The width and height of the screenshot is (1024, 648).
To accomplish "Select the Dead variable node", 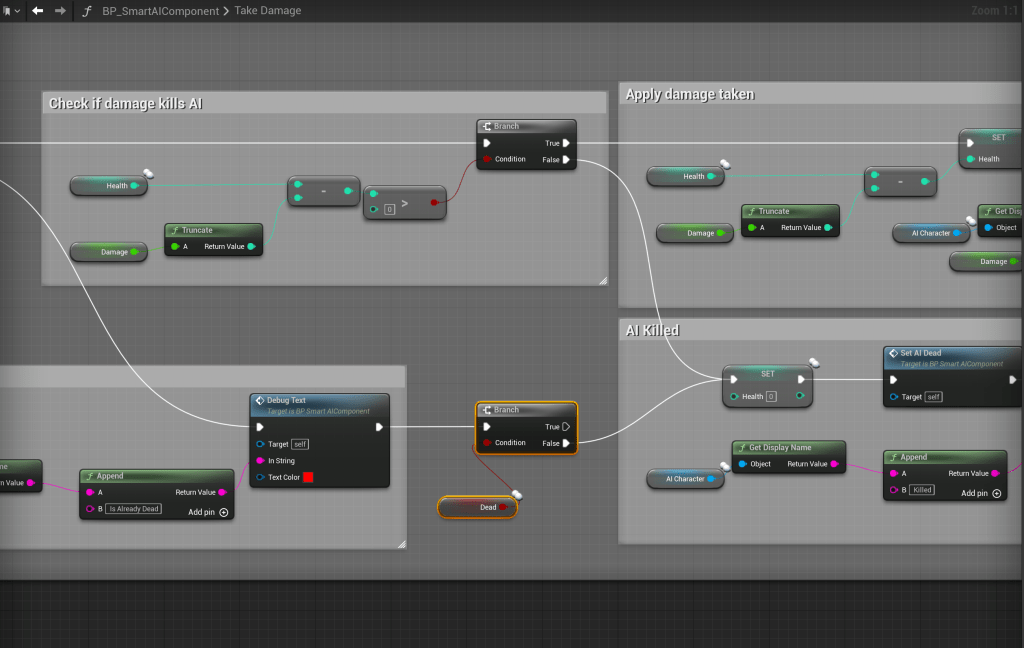I will tap(477, 507).
